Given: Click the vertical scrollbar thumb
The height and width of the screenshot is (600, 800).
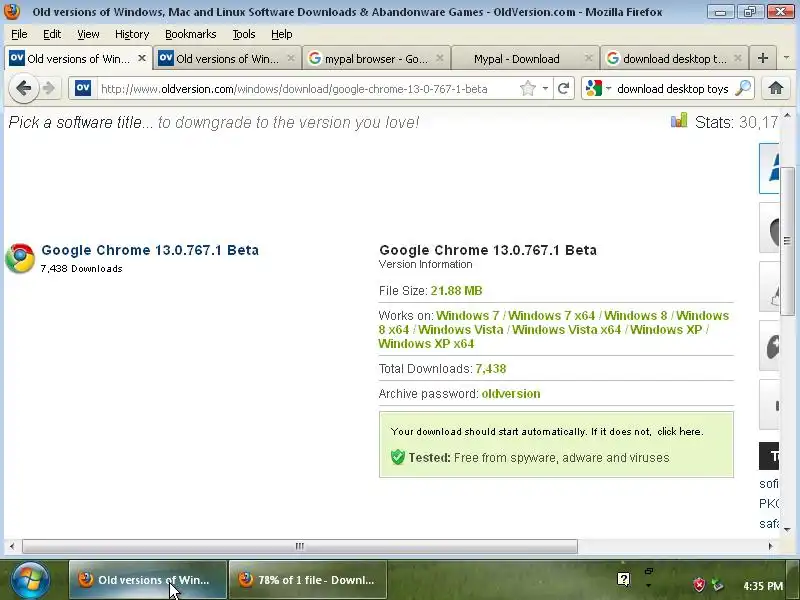Looking at the screenshot, I should pos(787,241).
